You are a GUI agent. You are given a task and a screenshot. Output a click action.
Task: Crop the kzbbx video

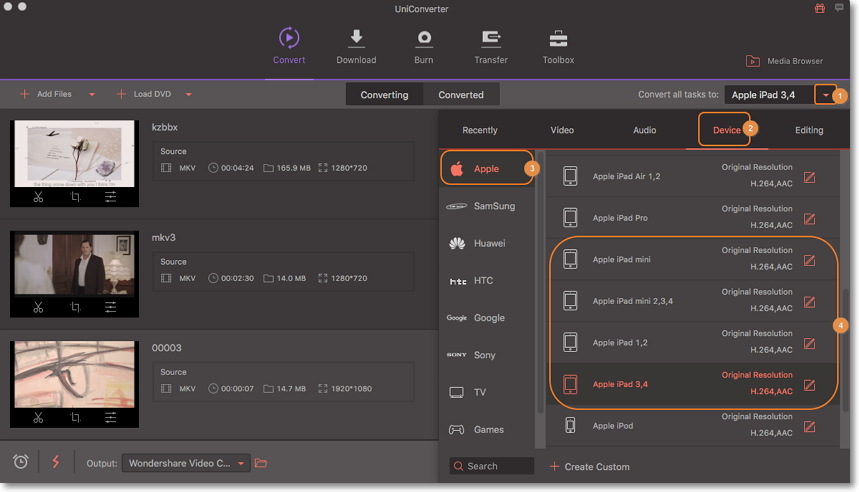[75, 197]
